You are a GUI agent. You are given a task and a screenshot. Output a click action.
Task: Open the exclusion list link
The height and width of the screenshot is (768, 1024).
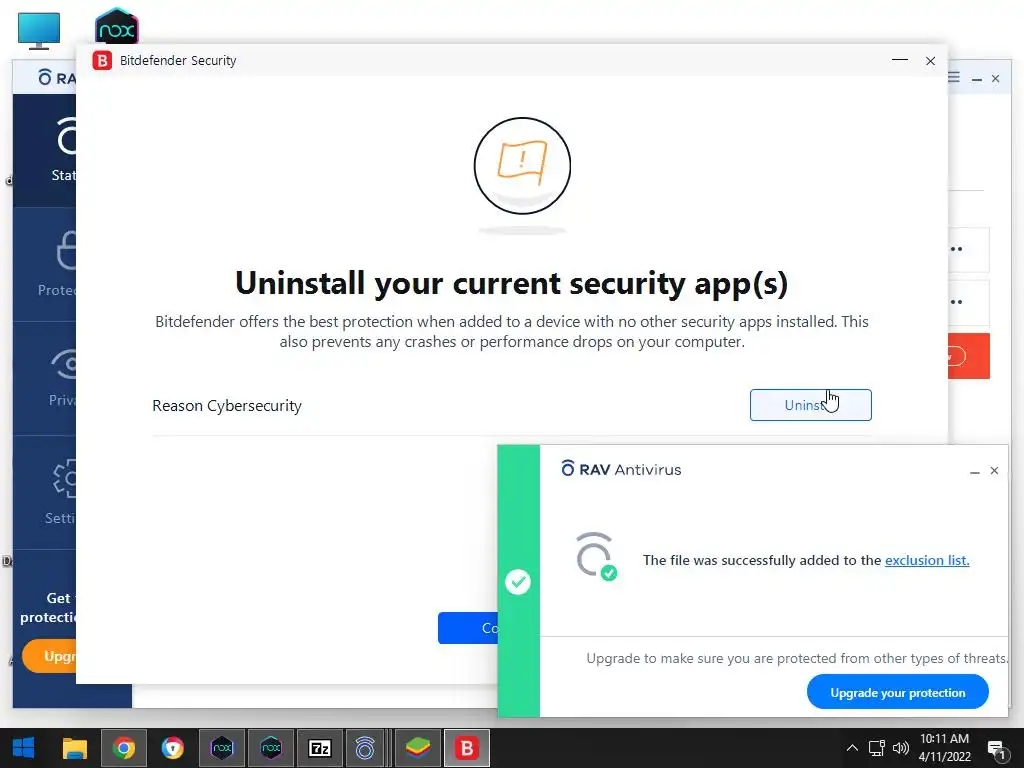tap(927, 560)
